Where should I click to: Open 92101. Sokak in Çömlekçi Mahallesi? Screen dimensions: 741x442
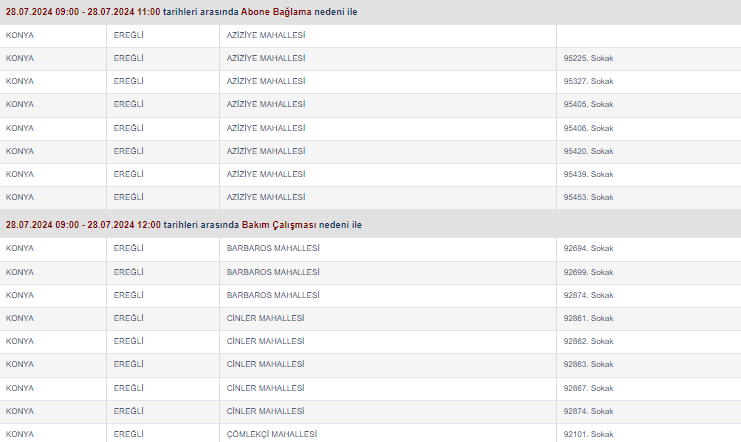(588, 434)
